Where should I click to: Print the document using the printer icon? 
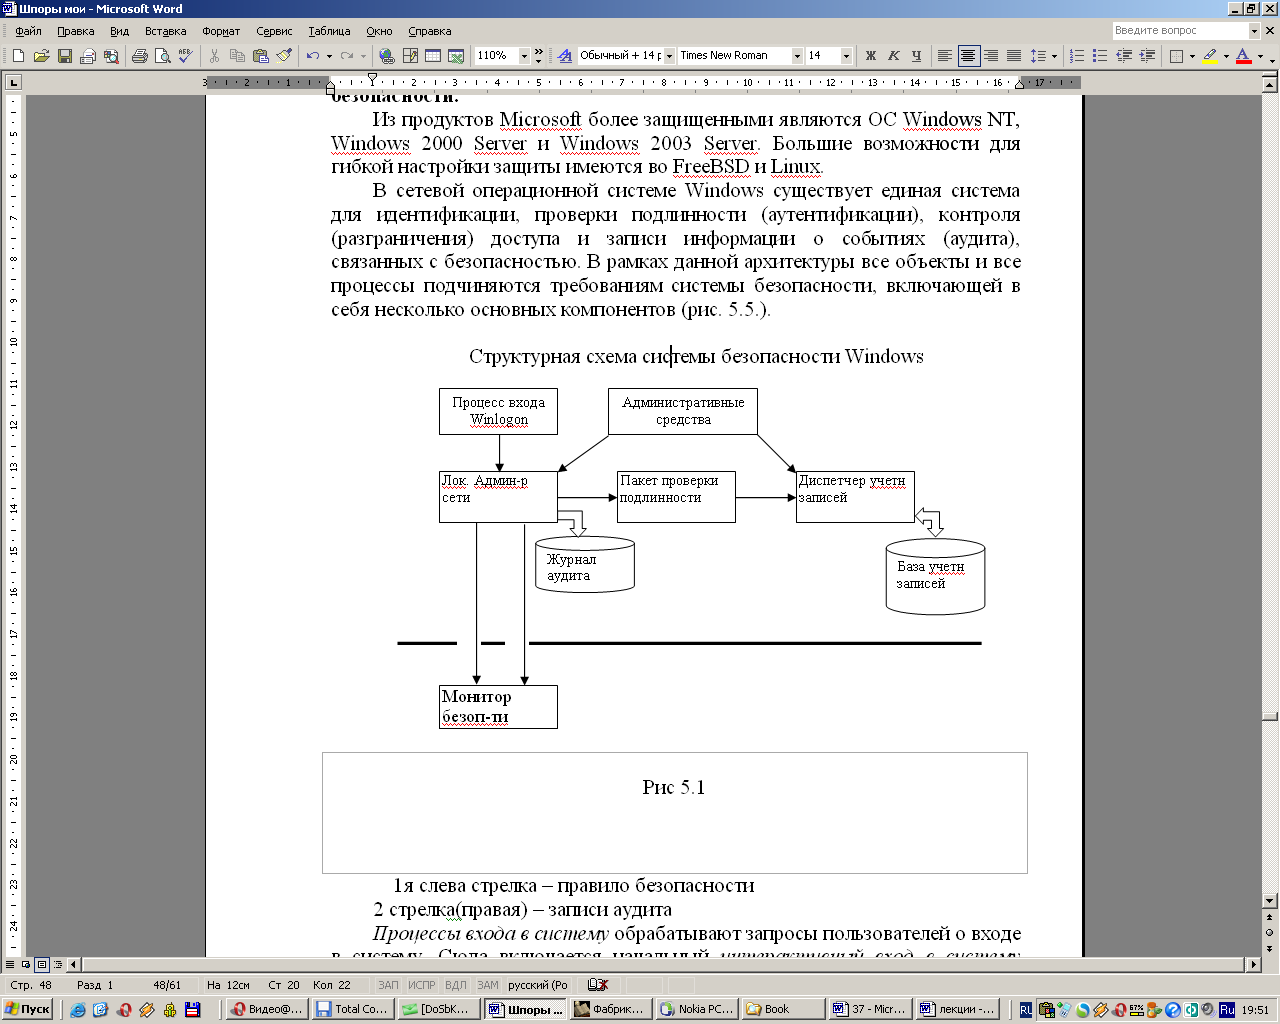(139, 56)
